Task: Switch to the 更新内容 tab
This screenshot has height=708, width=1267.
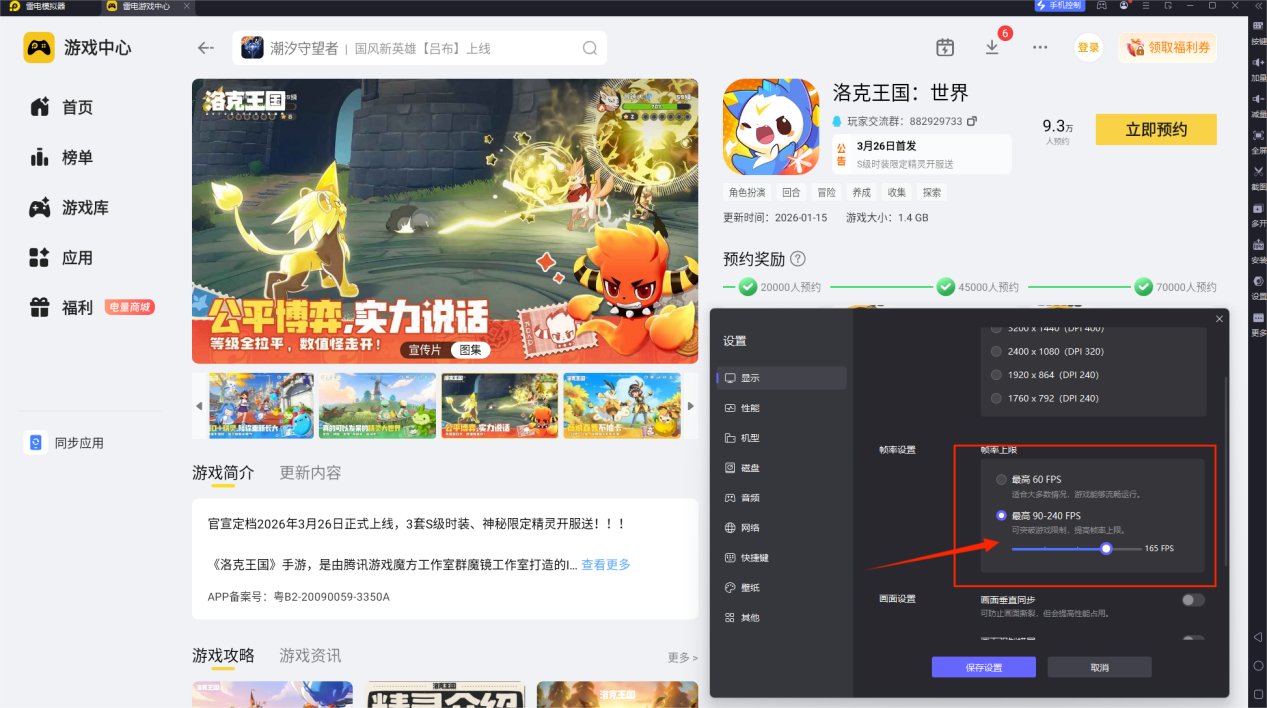Action: click(x=310, y=472)
